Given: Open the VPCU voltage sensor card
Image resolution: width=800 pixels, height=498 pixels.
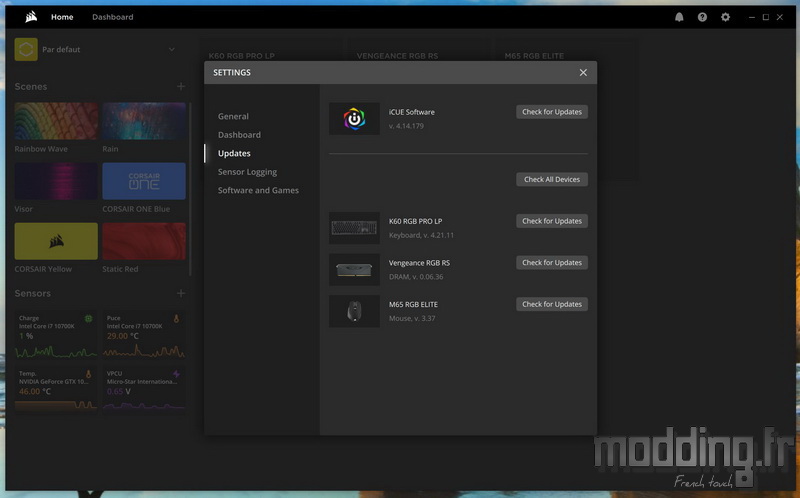Looking at the screenshot, I should [x=144, y=389].
